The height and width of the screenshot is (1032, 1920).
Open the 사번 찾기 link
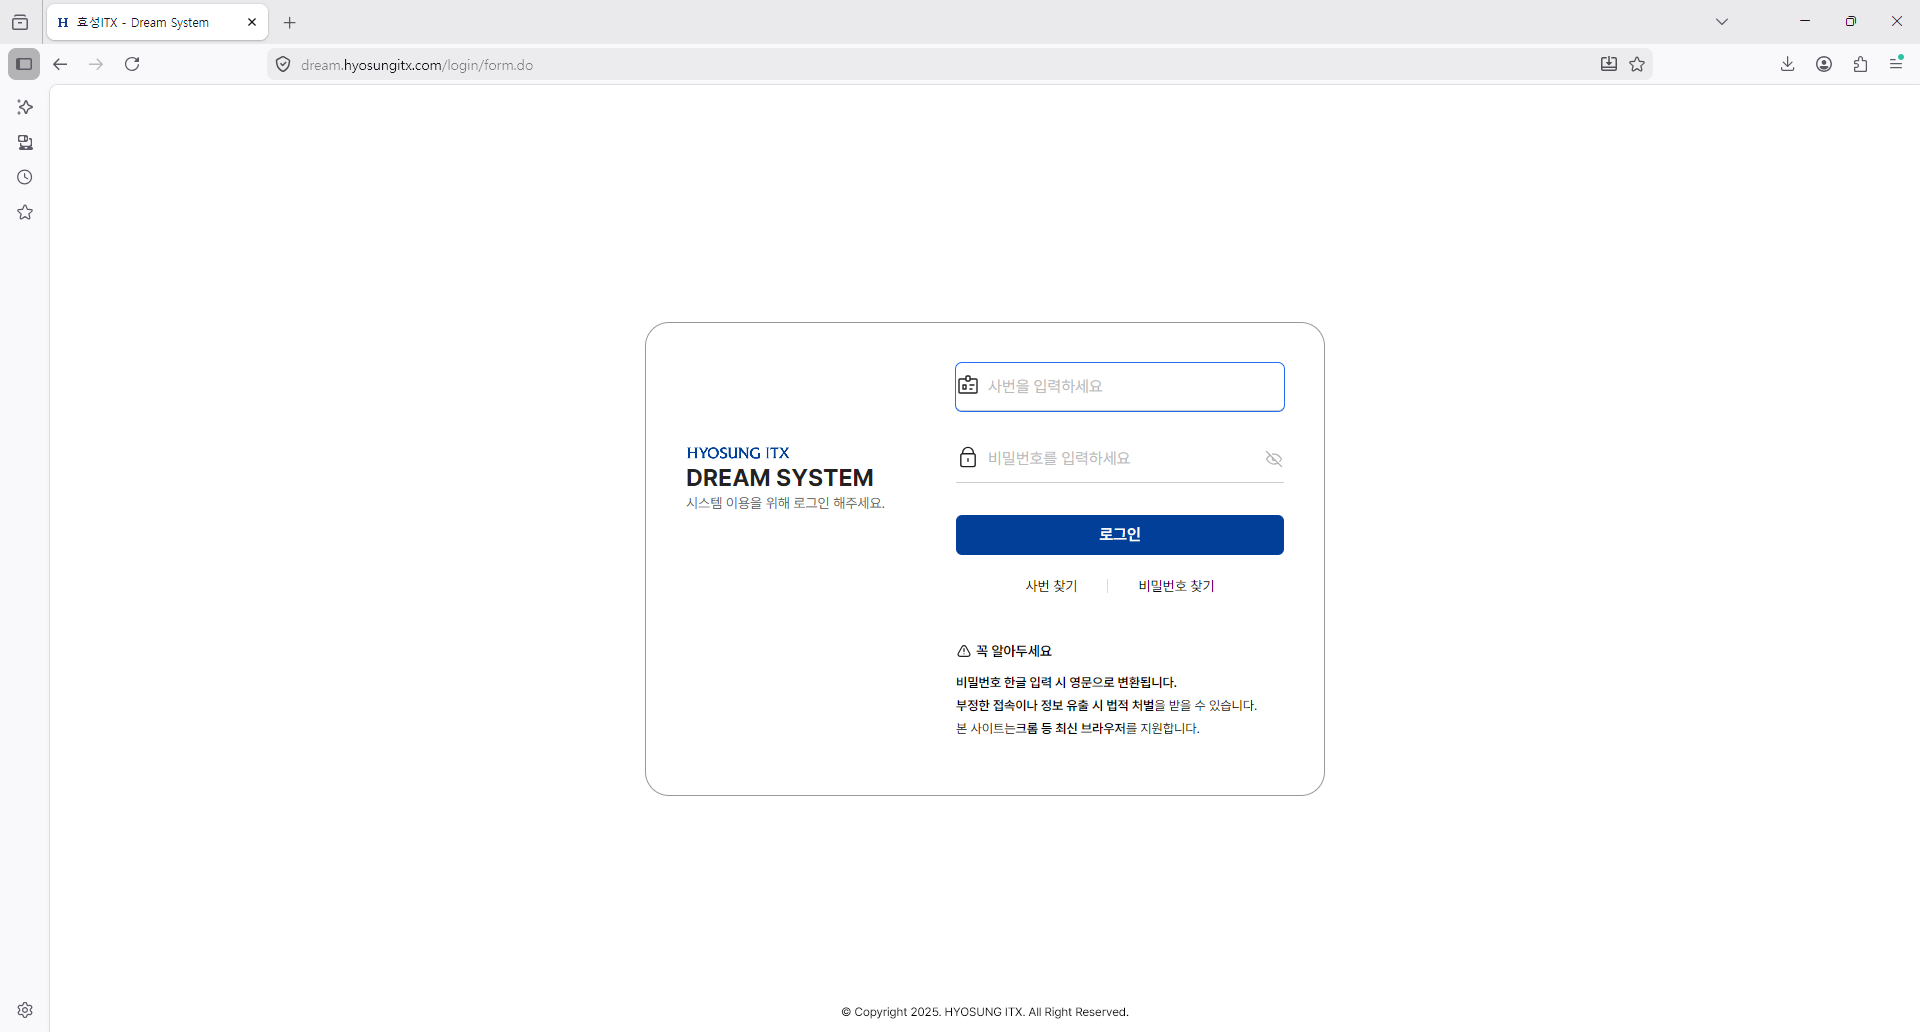point(1051,586)
